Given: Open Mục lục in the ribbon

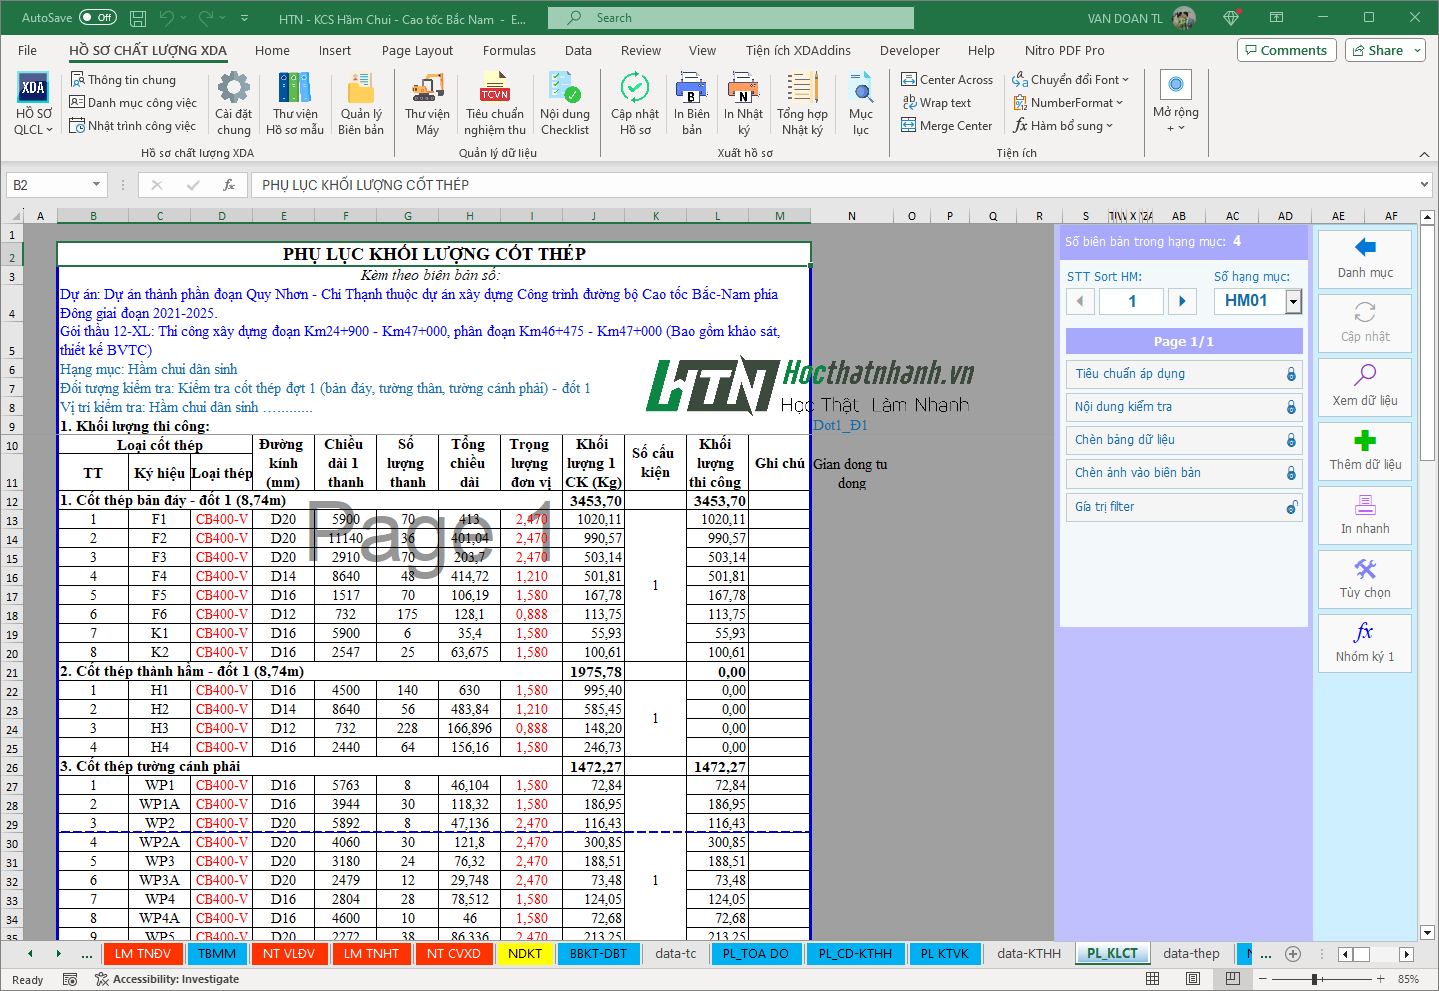Looking at the screenshot, I should pos(860,102).
